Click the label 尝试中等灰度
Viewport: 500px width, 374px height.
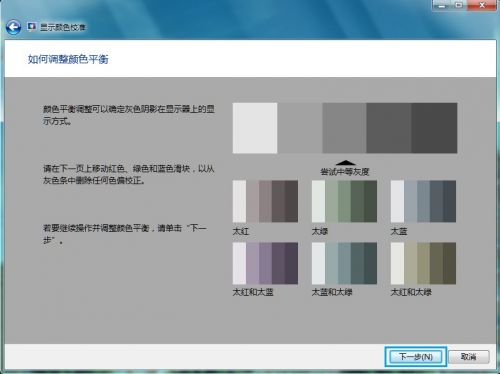345,172
